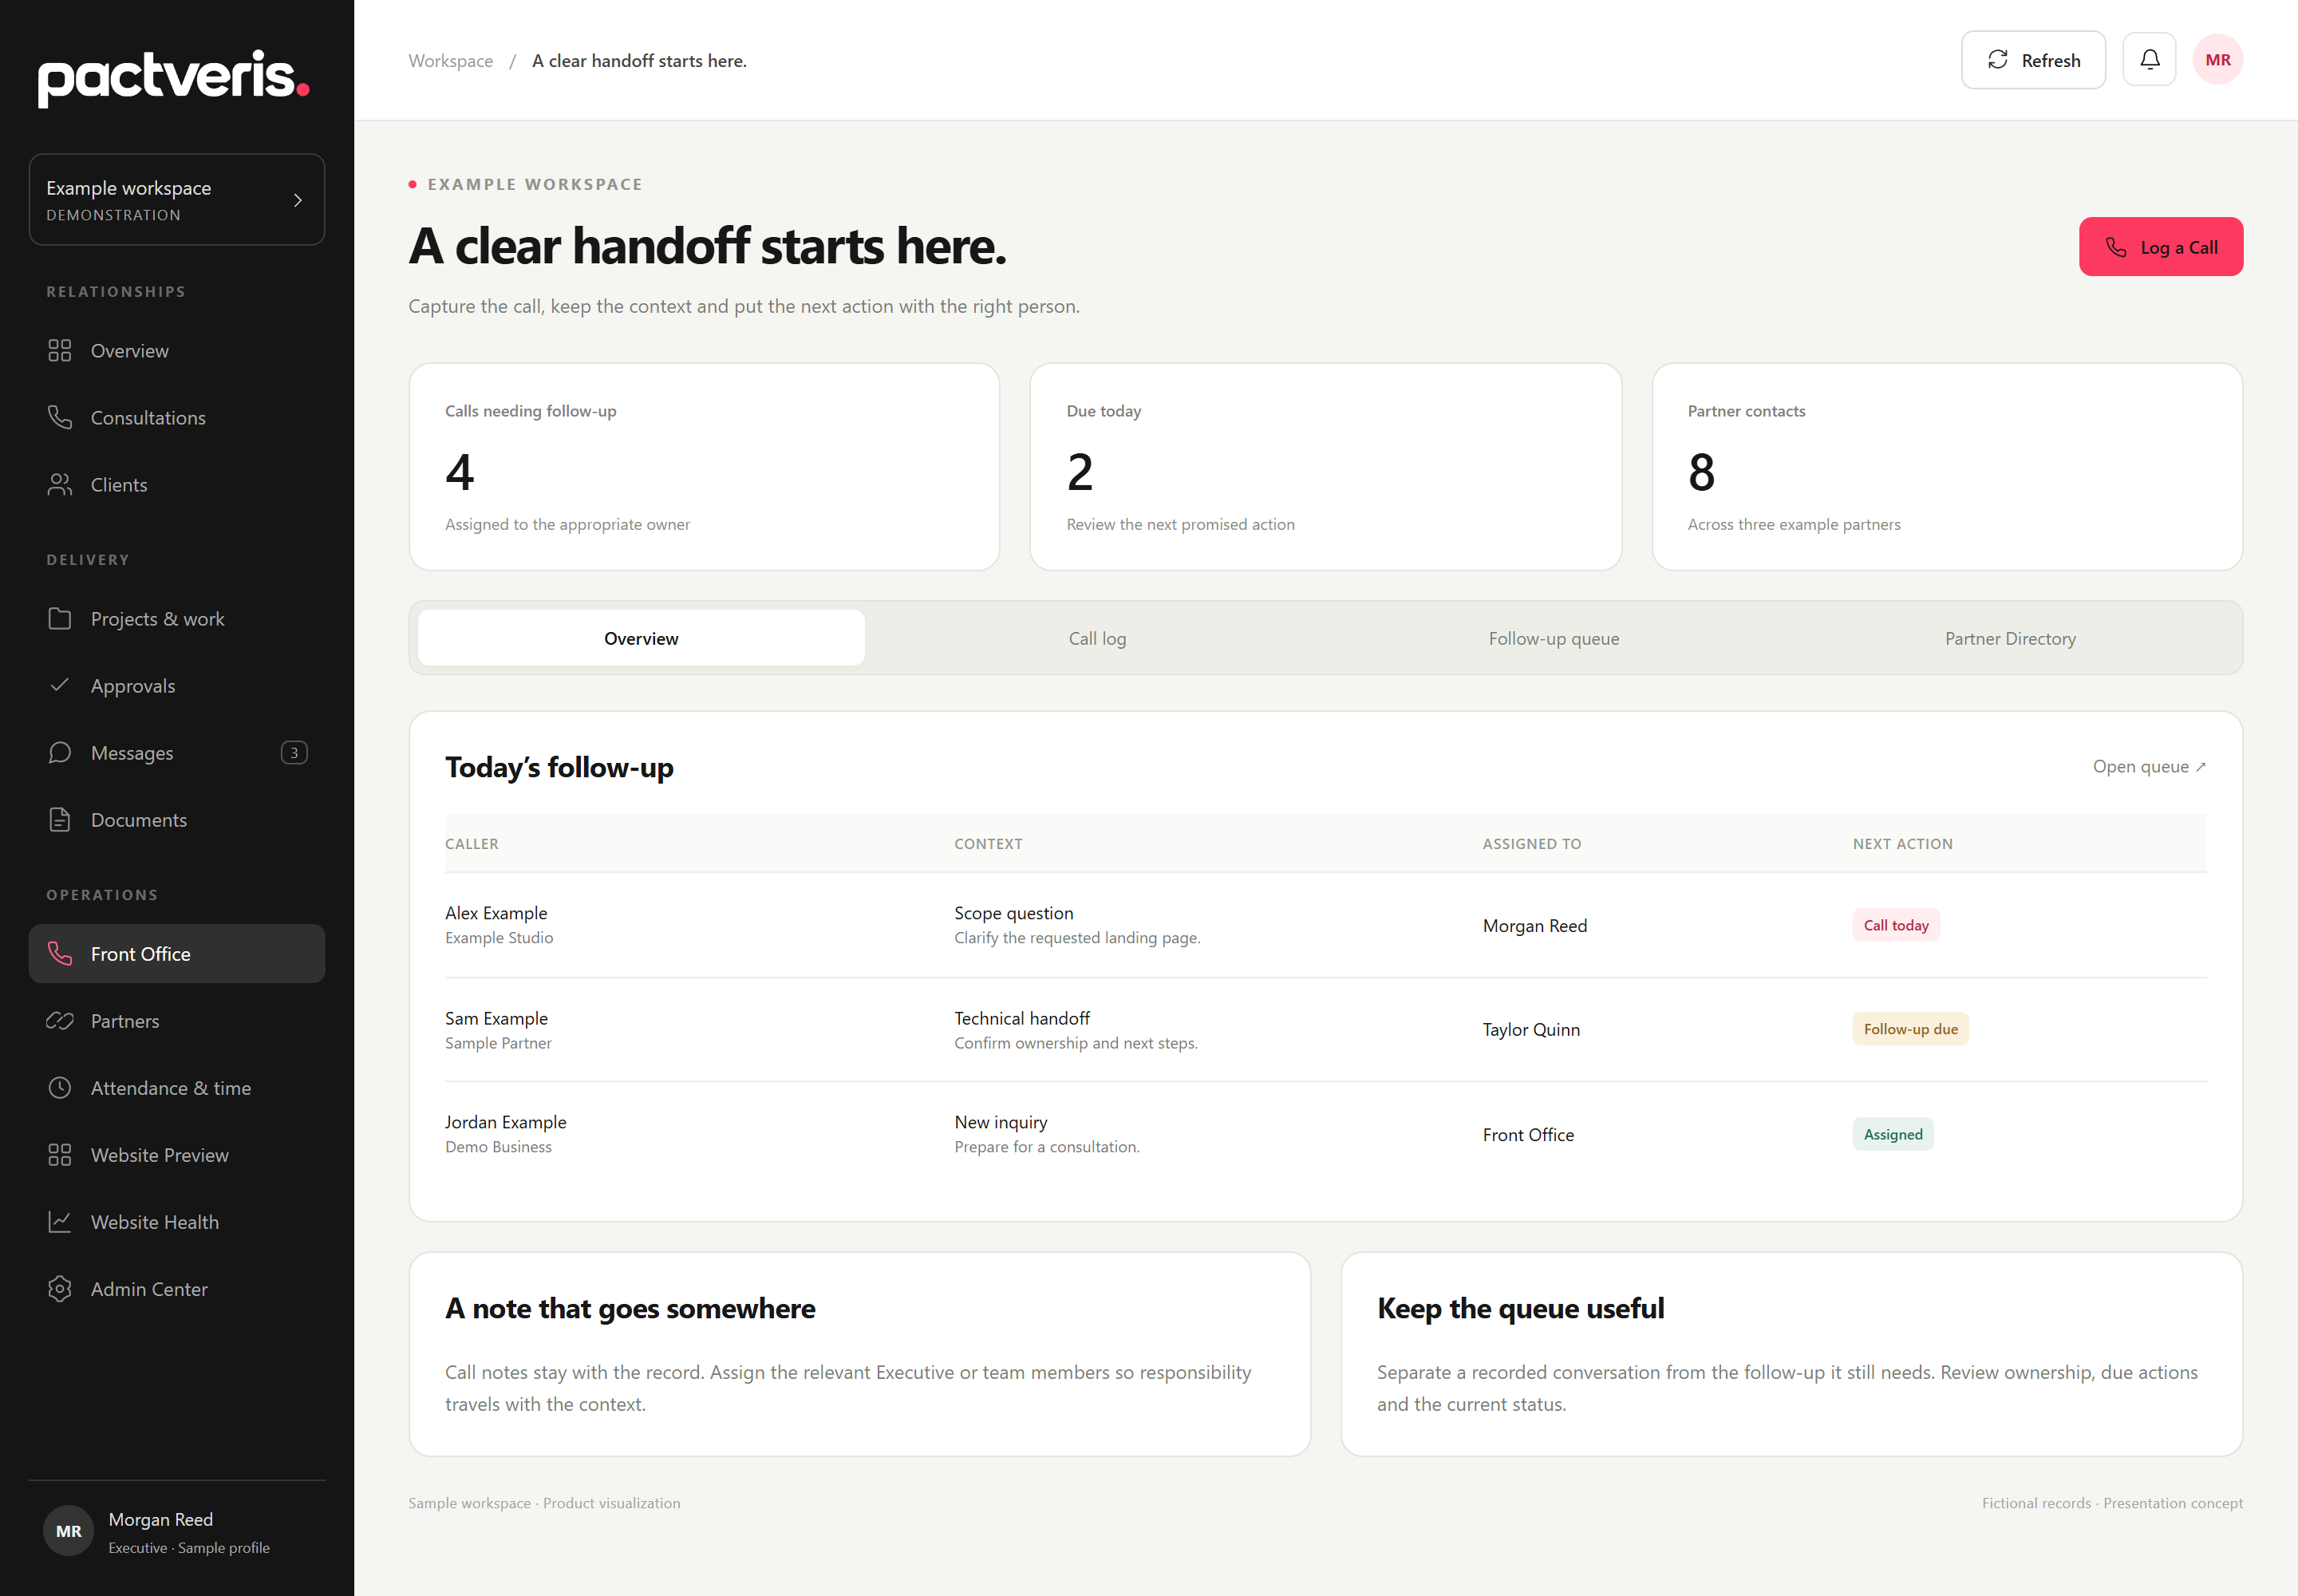This screenshot has height=1596, width=2298.
Task: Click the Workspace breadcrumb link
Action: click(451, 61)
